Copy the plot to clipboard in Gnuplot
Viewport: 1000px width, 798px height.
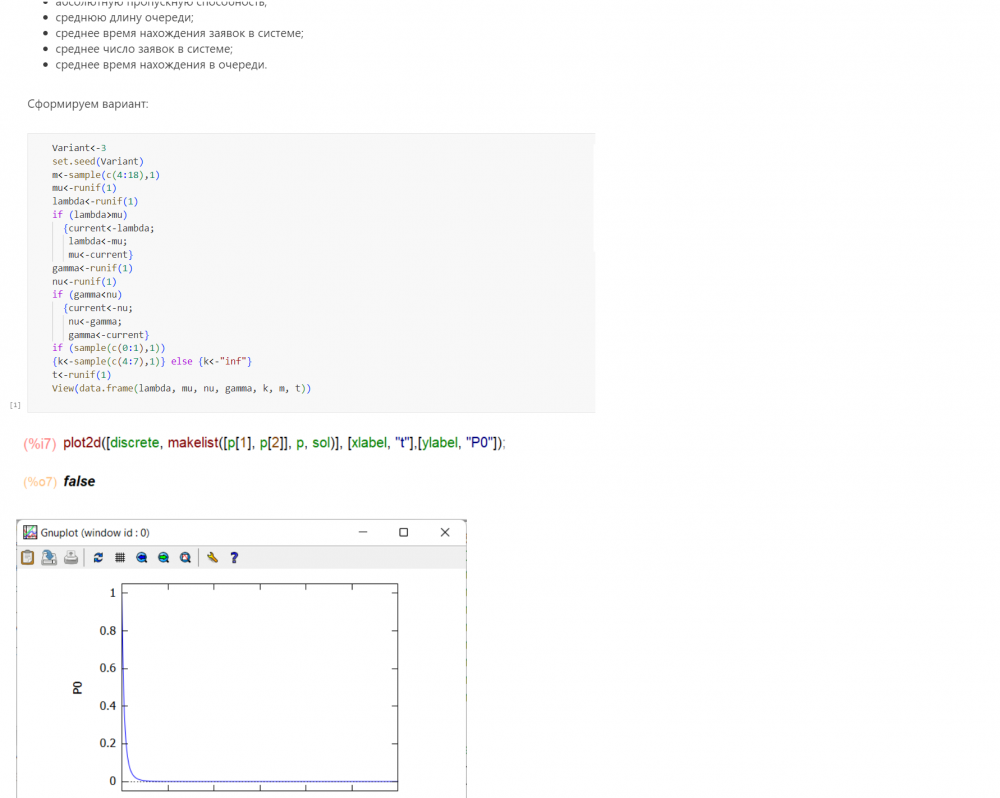(28, 558)
